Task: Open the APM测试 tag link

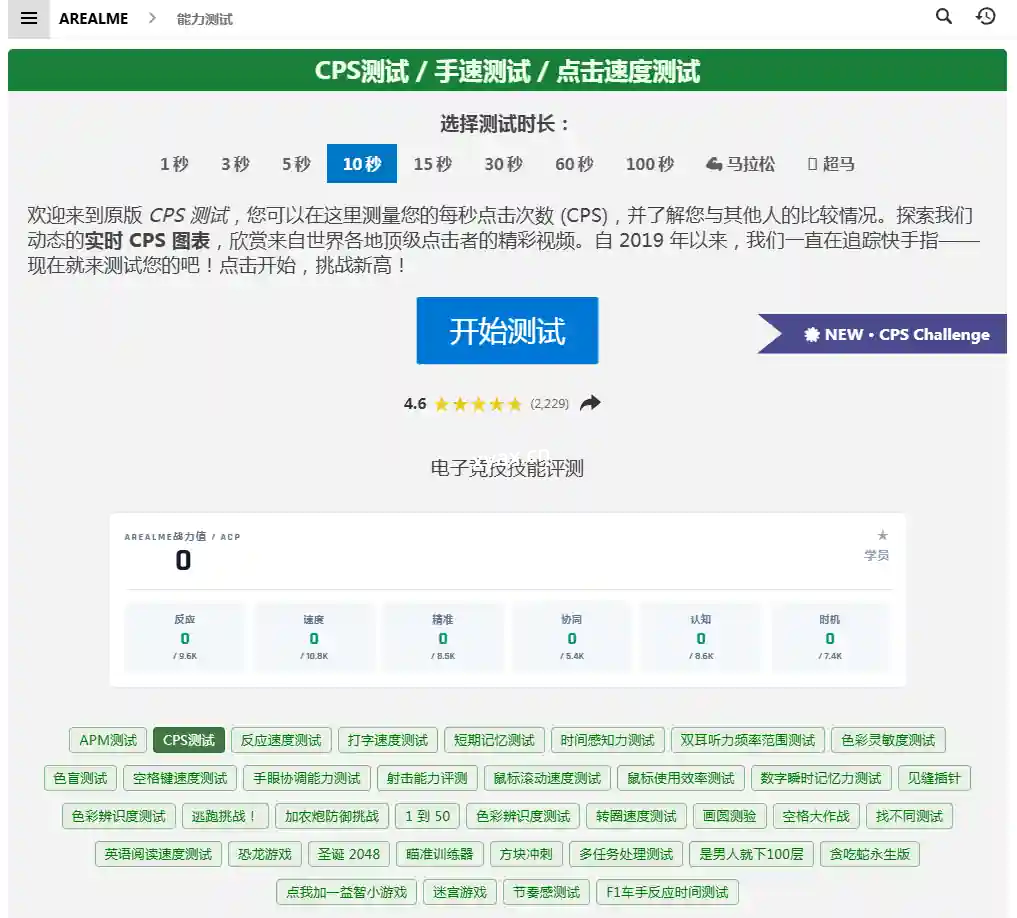Action: [108, 740]
